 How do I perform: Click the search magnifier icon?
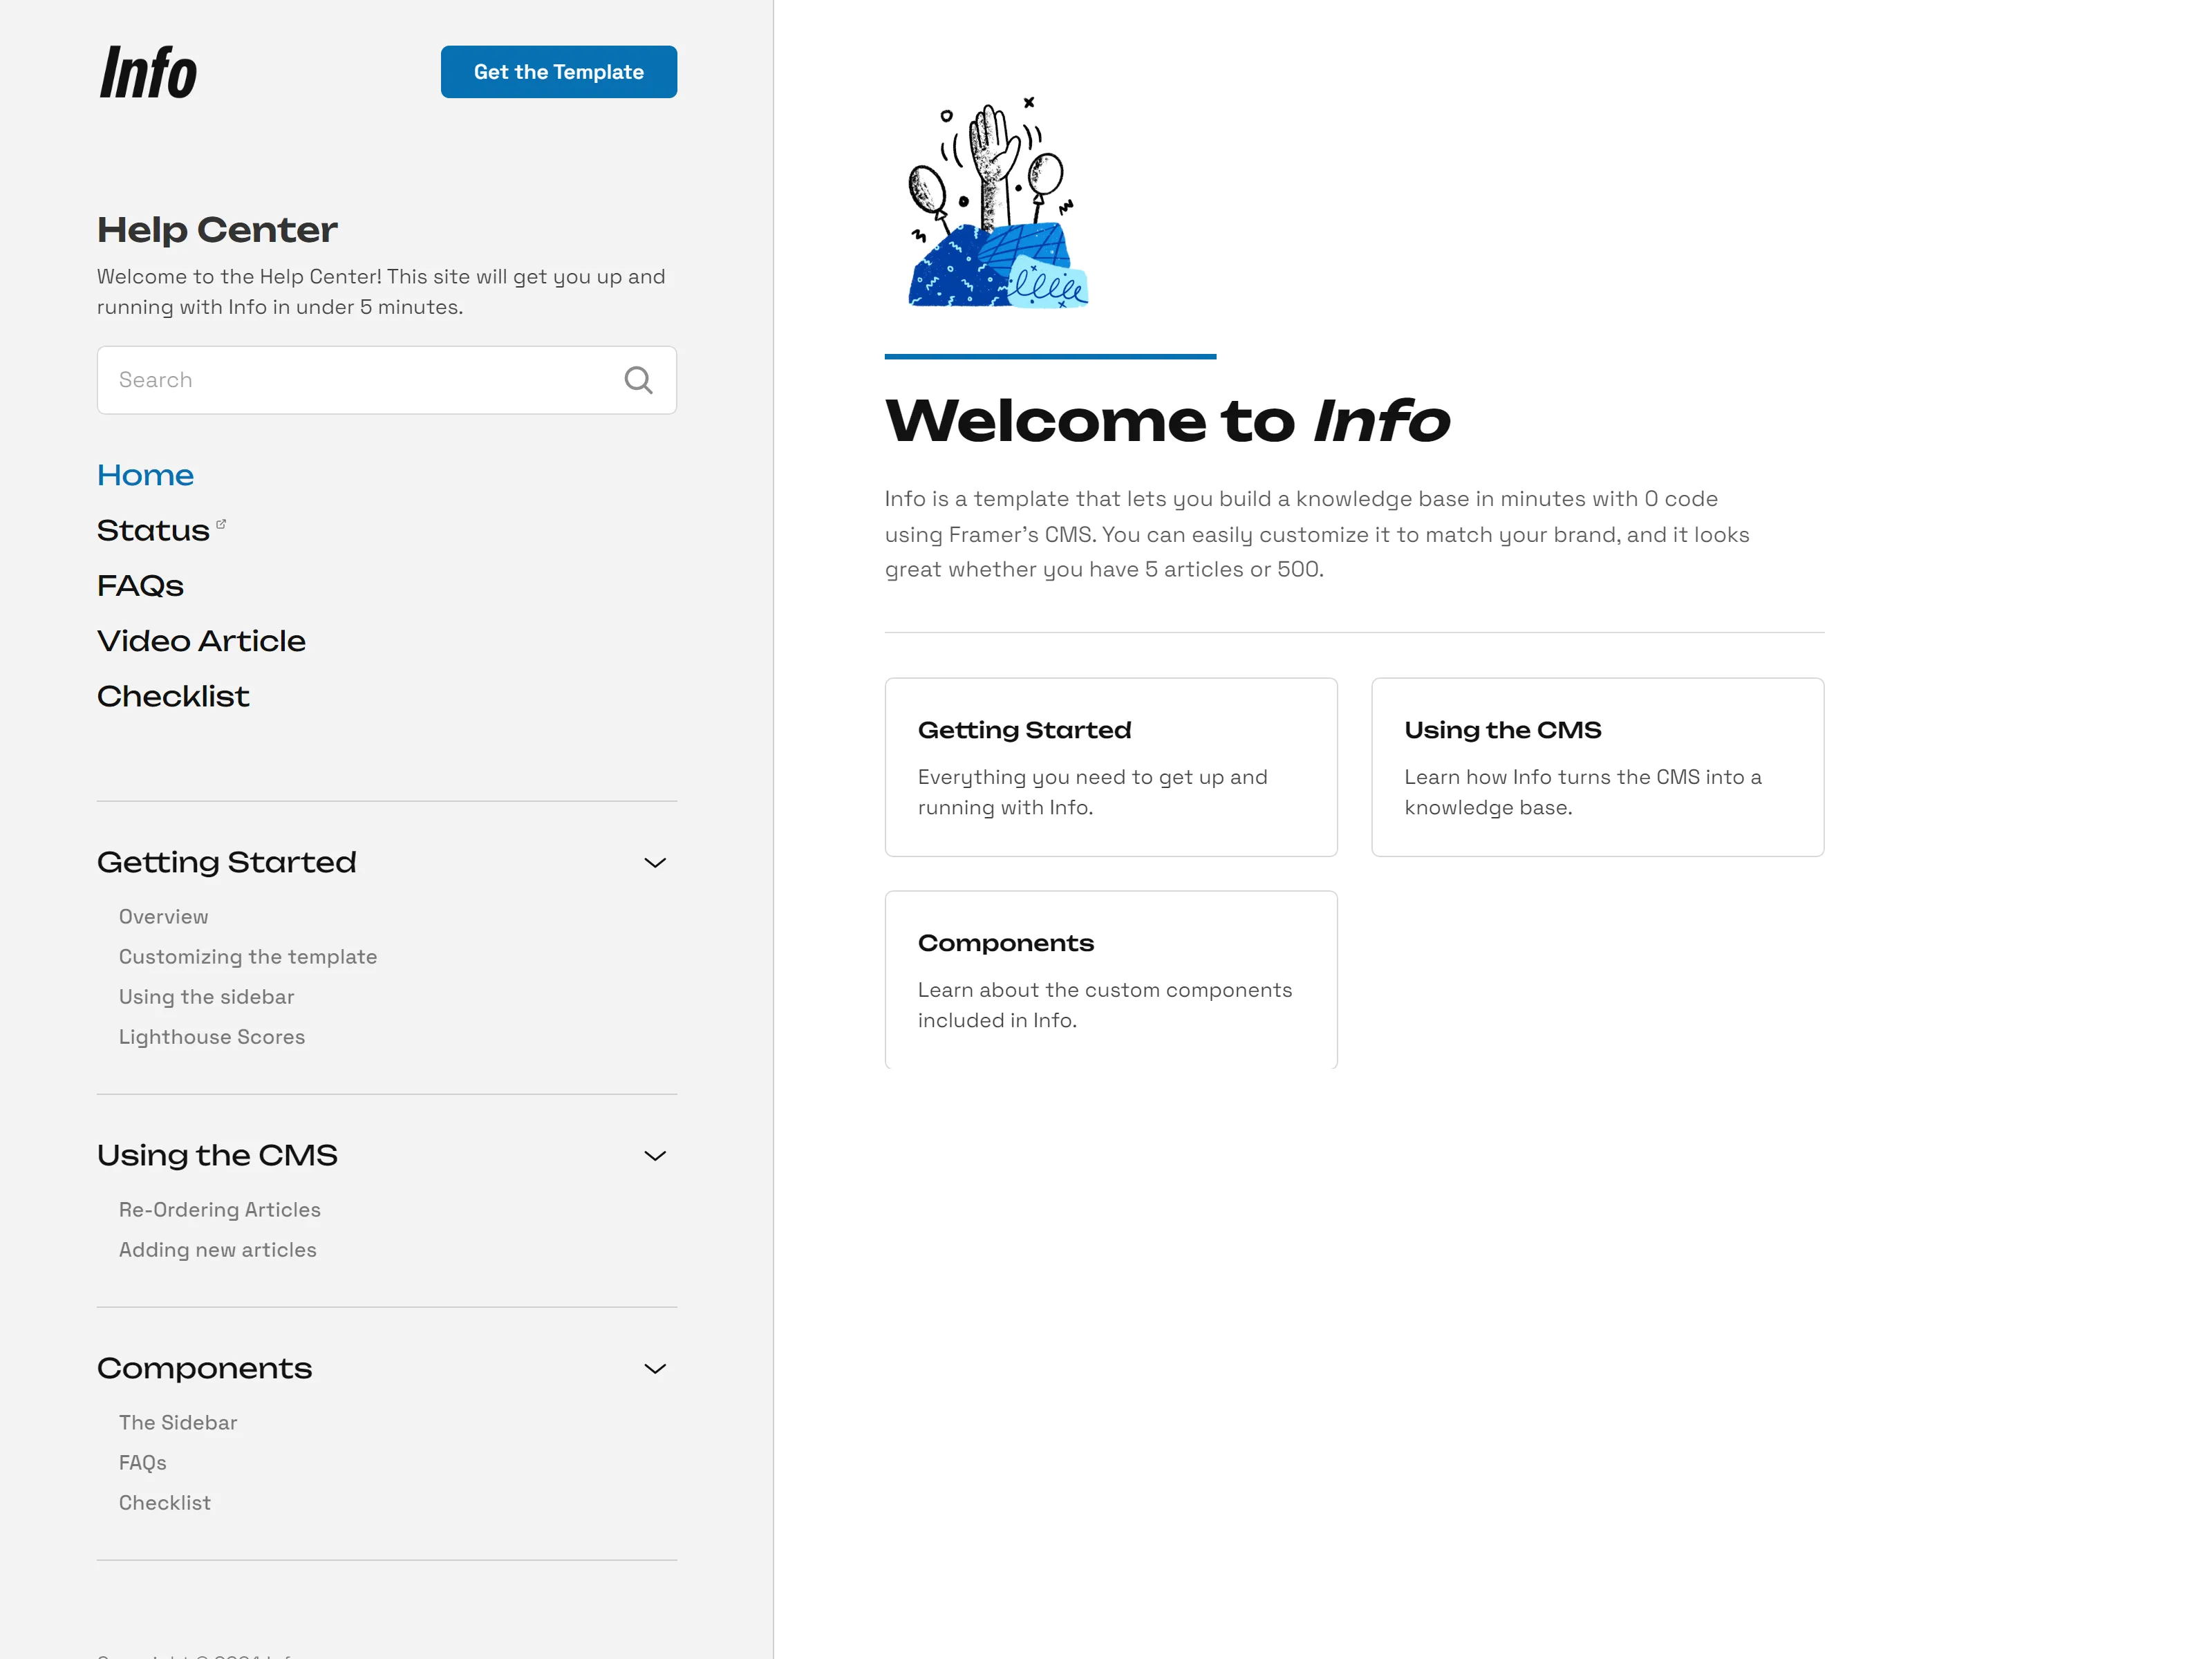click(x=638, y=380)
